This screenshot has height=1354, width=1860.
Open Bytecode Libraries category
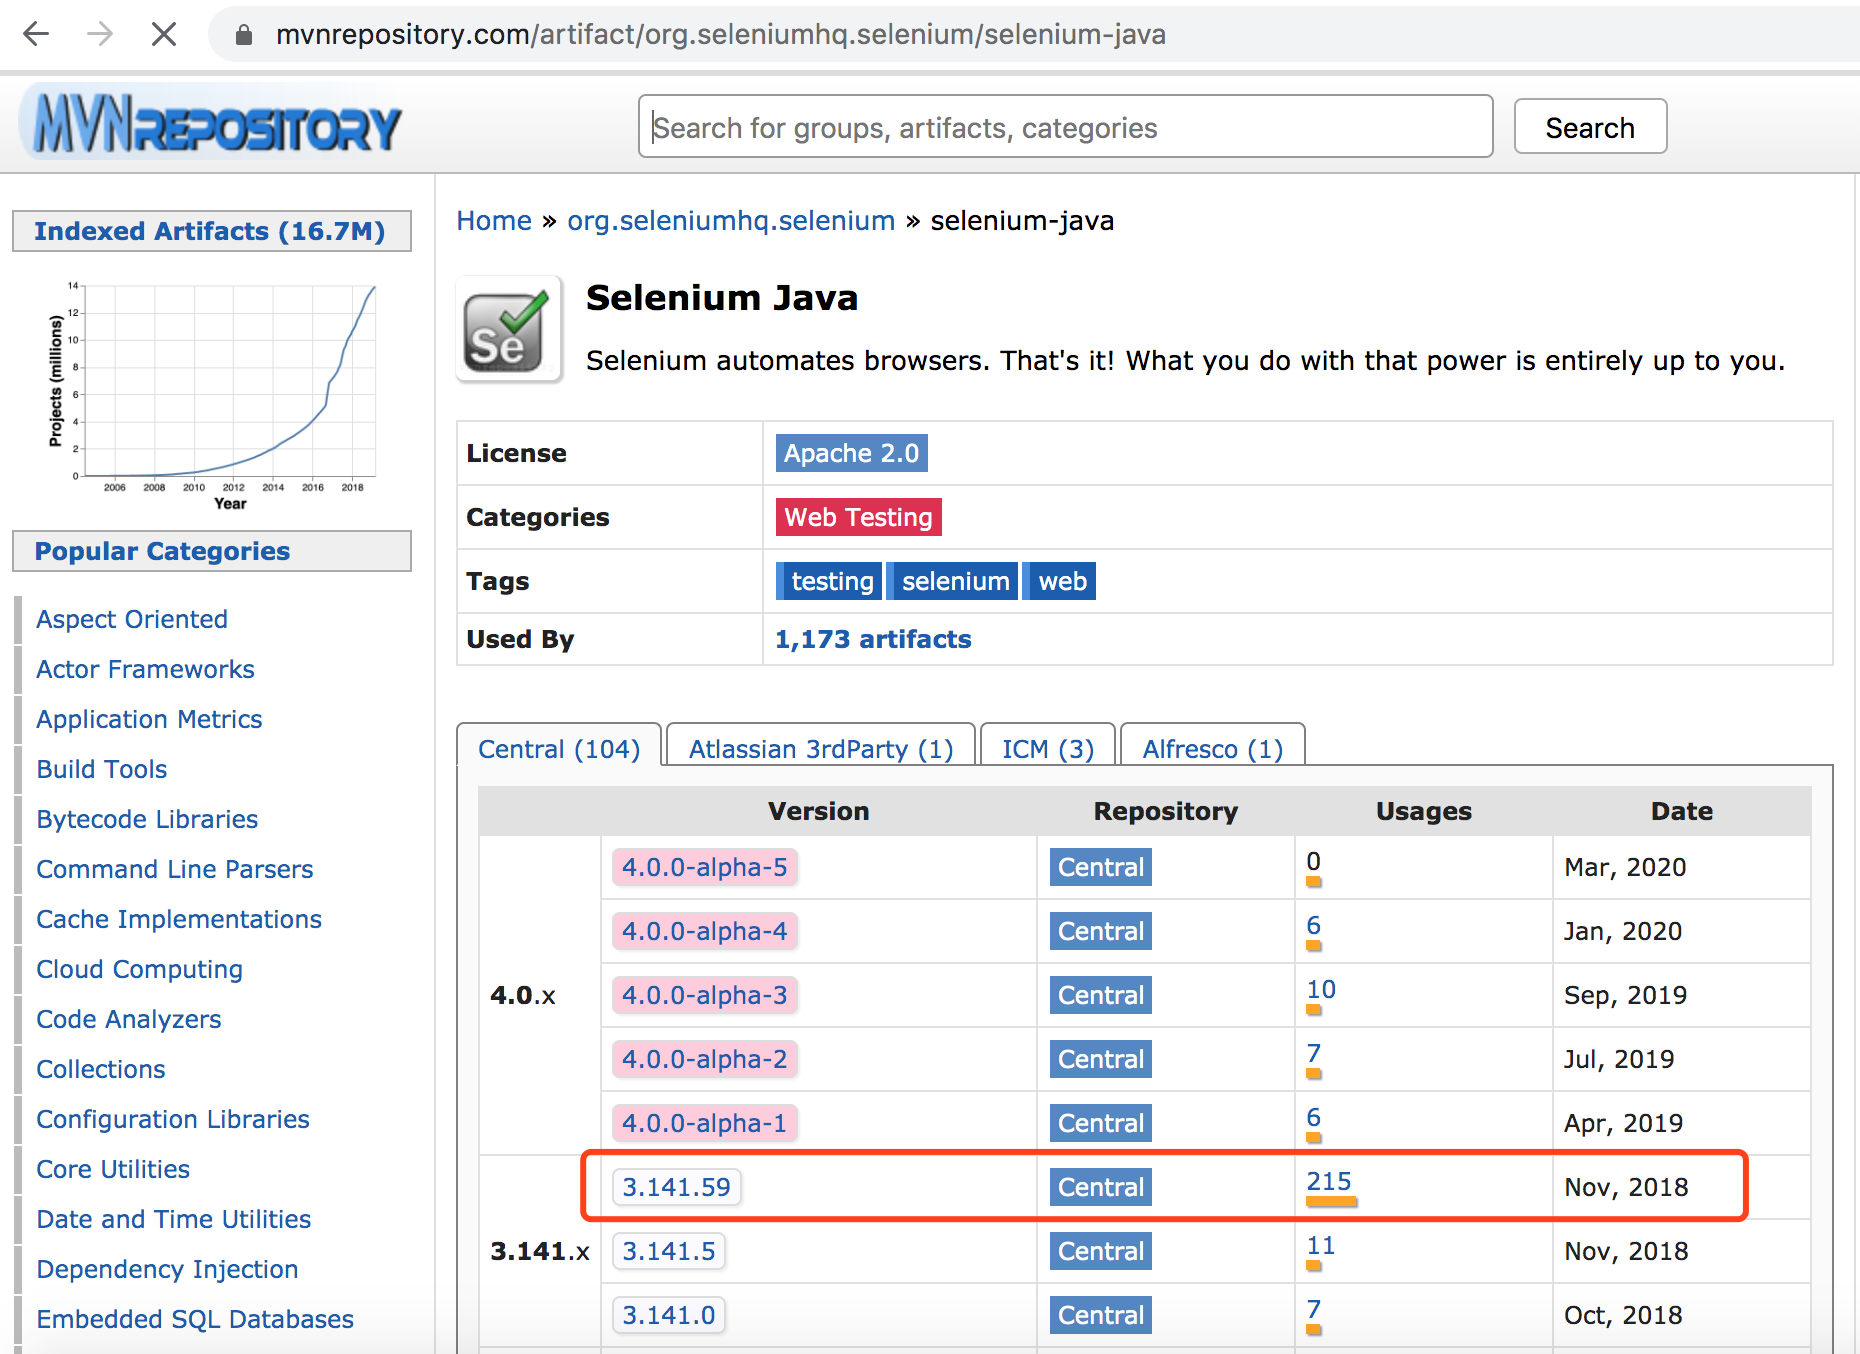[x=147, y=819]
